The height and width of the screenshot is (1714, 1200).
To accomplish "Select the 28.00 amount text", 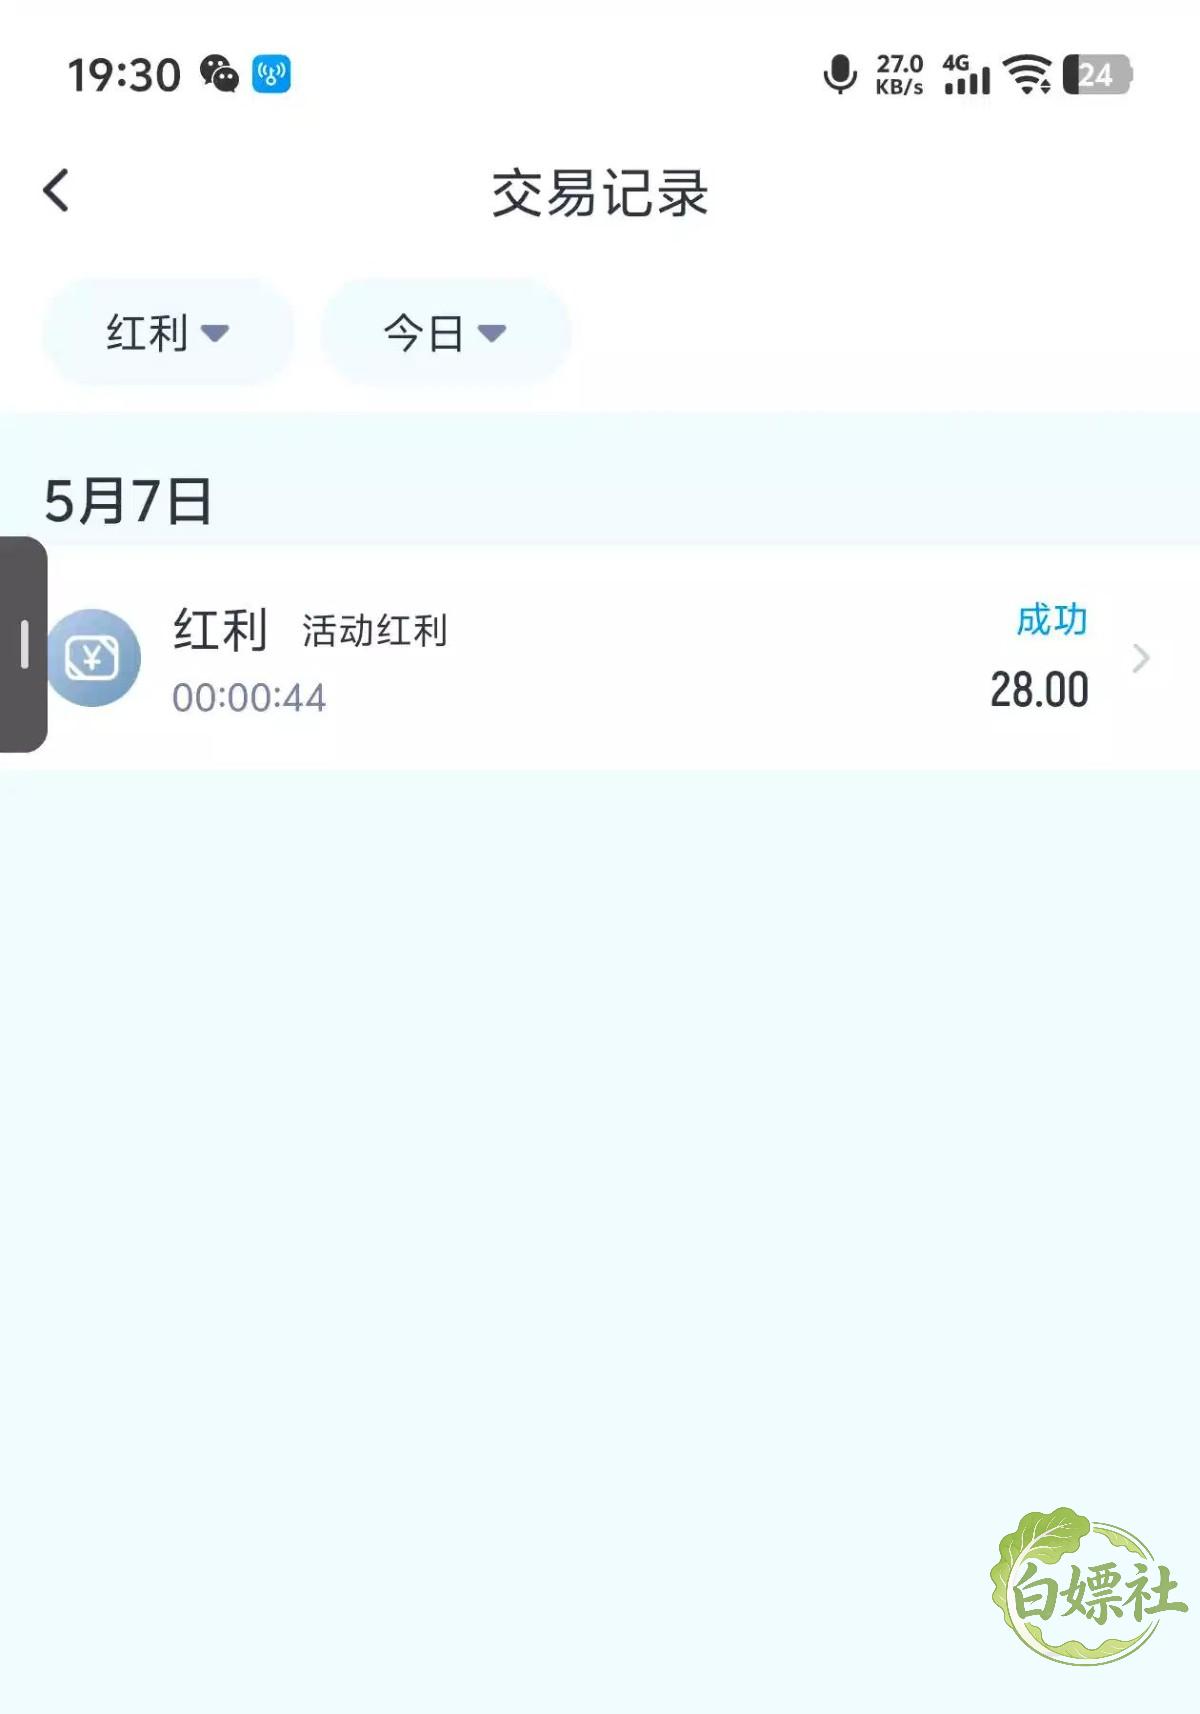I will click(x=1039, y=690).
